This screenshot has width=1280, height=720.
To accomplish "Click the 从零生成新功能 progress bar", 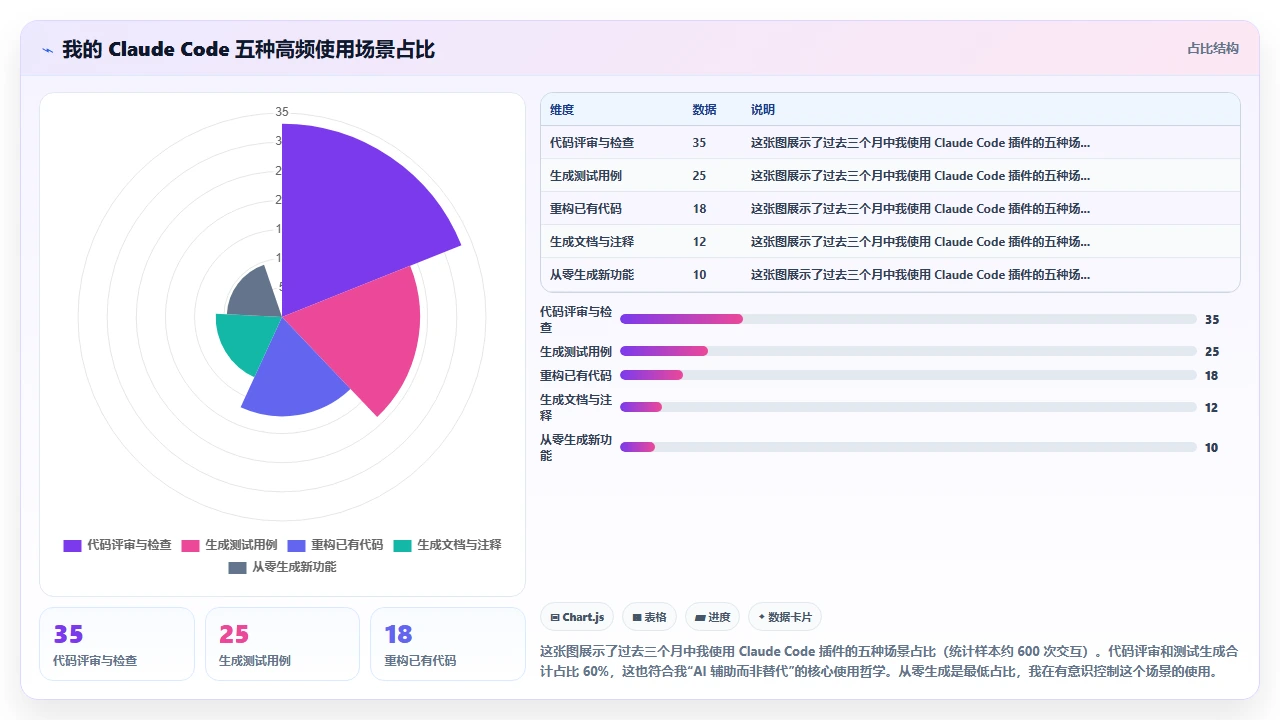I will click(x=908, y=447).
